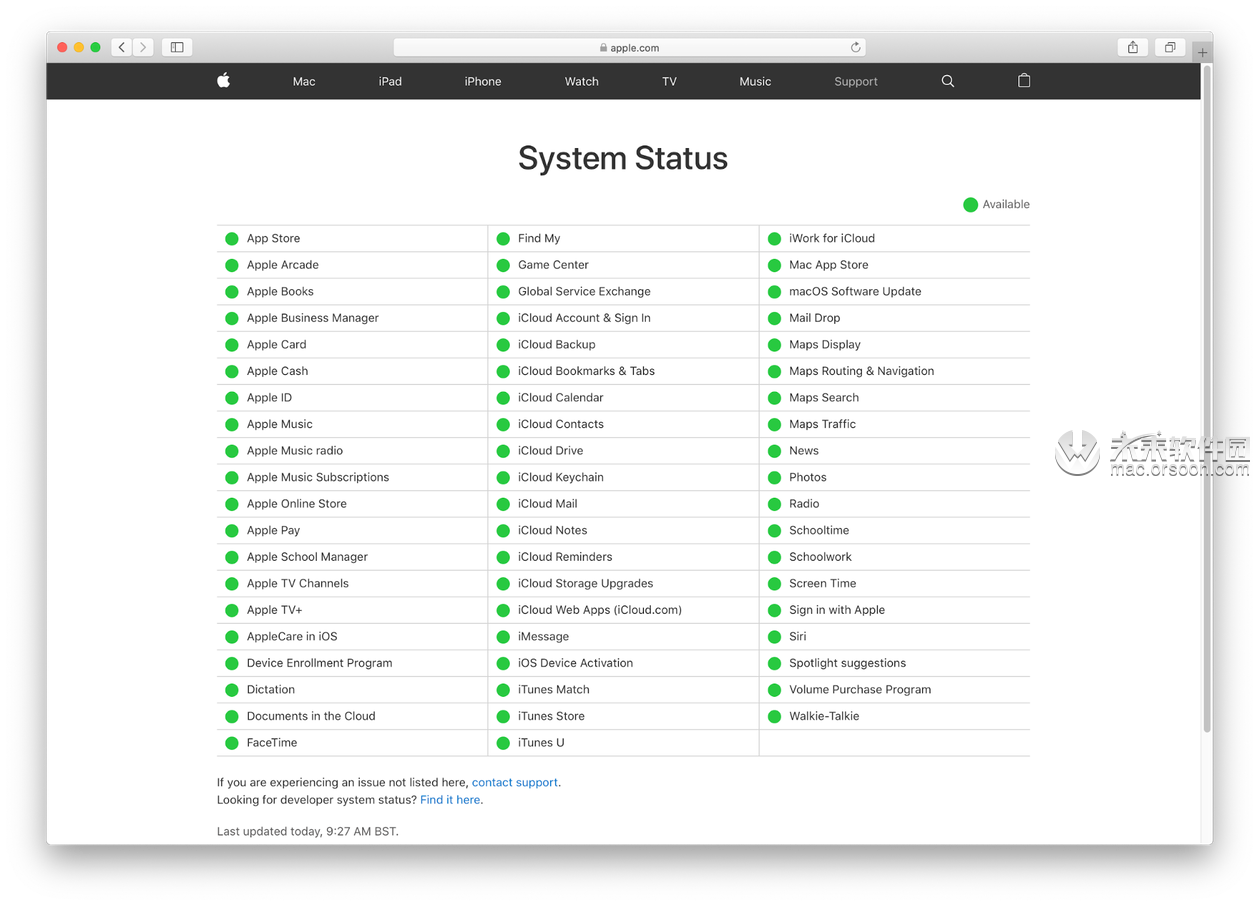Open the Mac menu item
This screenshot has height=906, width=1260.
304,81
